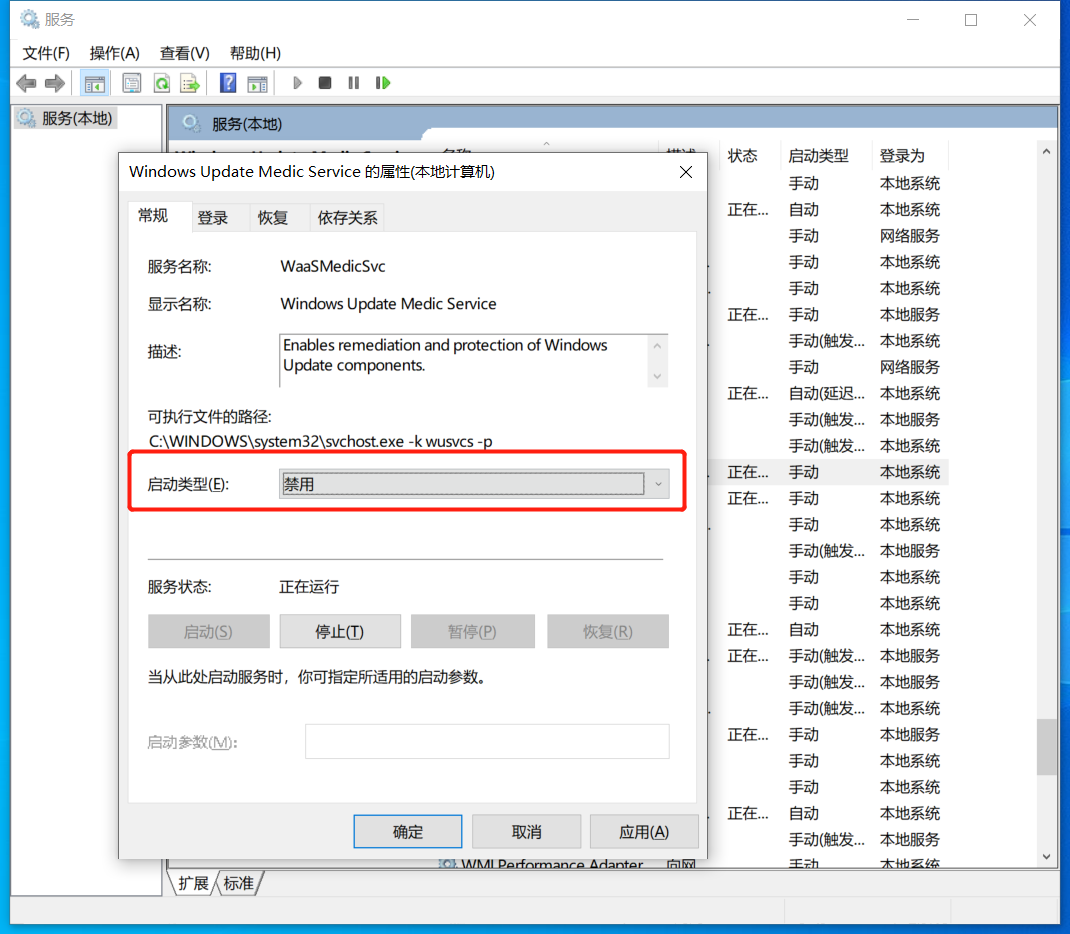1070x934 pixels.
Task: Click the description text box
Action: pos(474,361)
